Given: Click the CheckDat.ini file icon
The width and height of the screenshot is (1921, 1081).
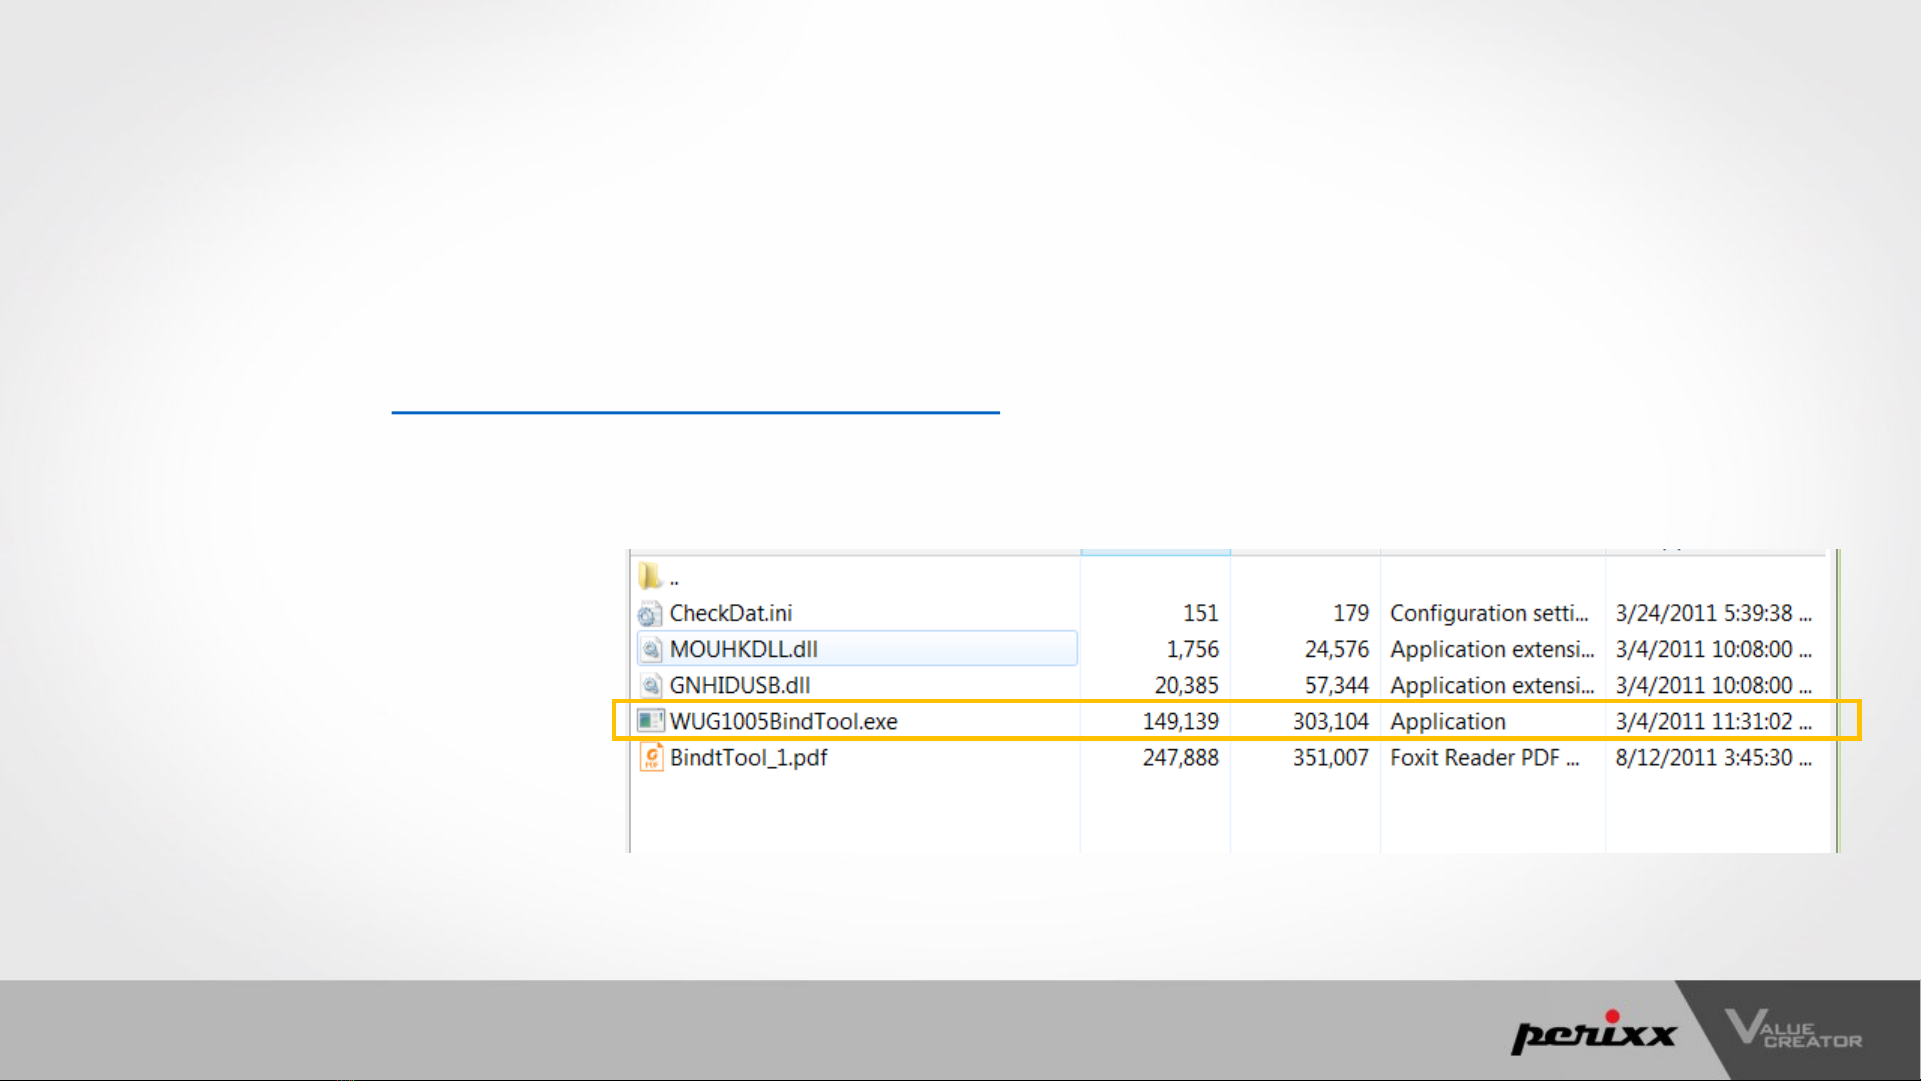Looking at the screenshot, I should pos(650,613).
